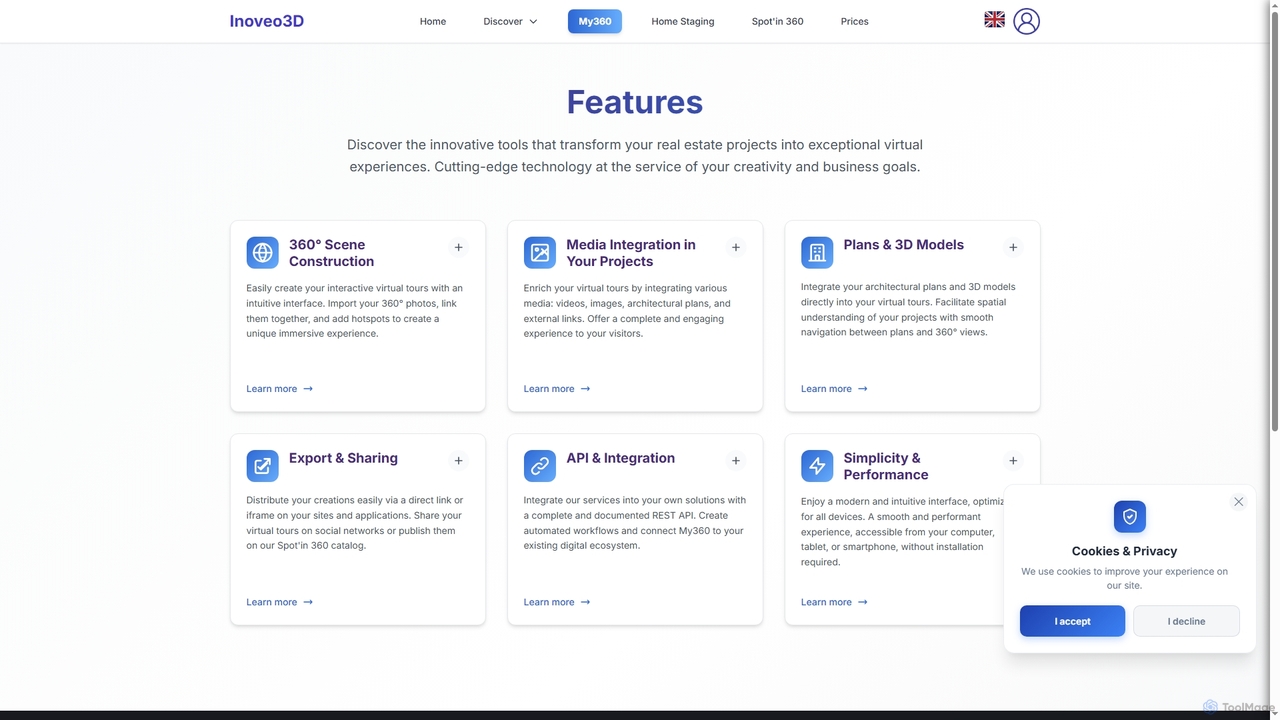Viewport: 1280px width, 720px height.
Task: Click the globe icon on 360° Scene Construction card
Action: coord(263,253)
